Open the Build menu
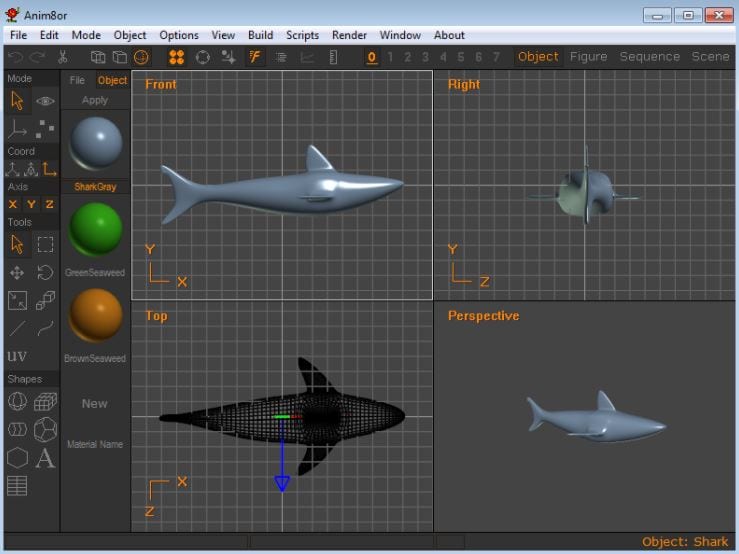This screenshot has height=554, width=739. (x=260, y=35)
